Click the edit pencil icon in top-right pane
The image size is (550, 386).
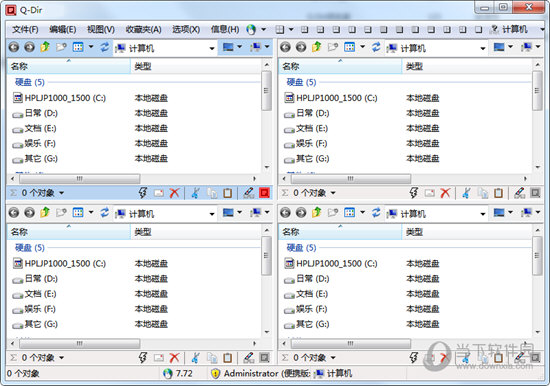click(519, 192)
